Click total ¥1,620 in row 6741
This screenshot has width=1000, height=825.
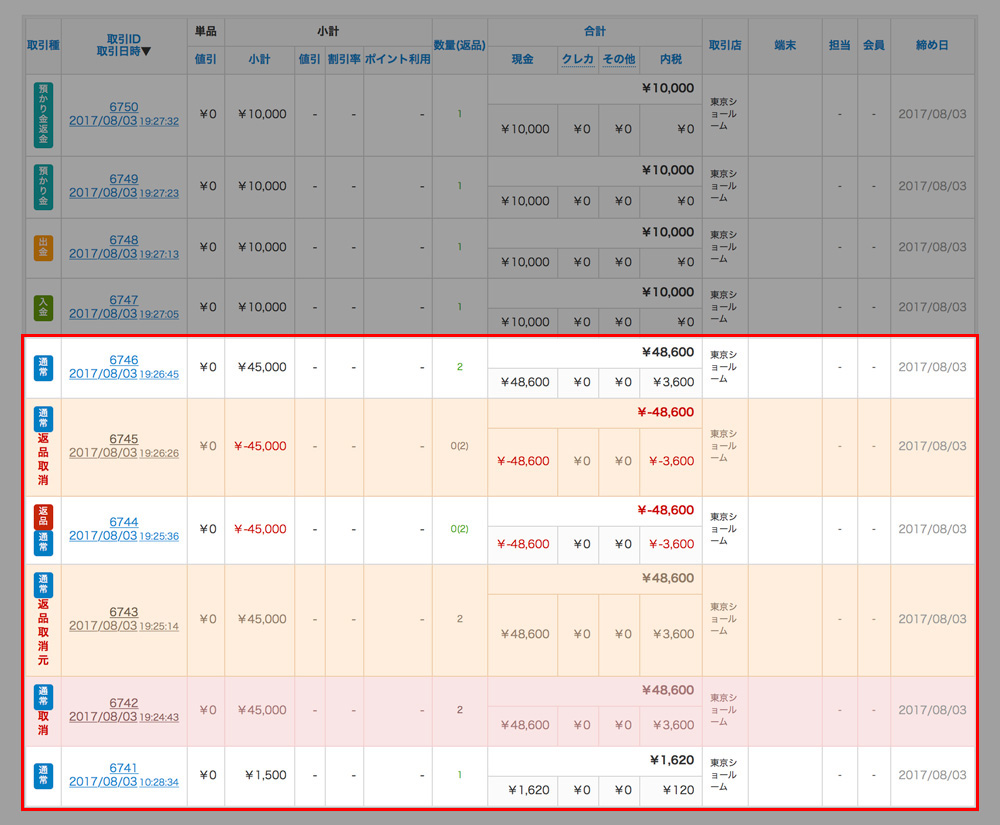[x=672, y=760]
